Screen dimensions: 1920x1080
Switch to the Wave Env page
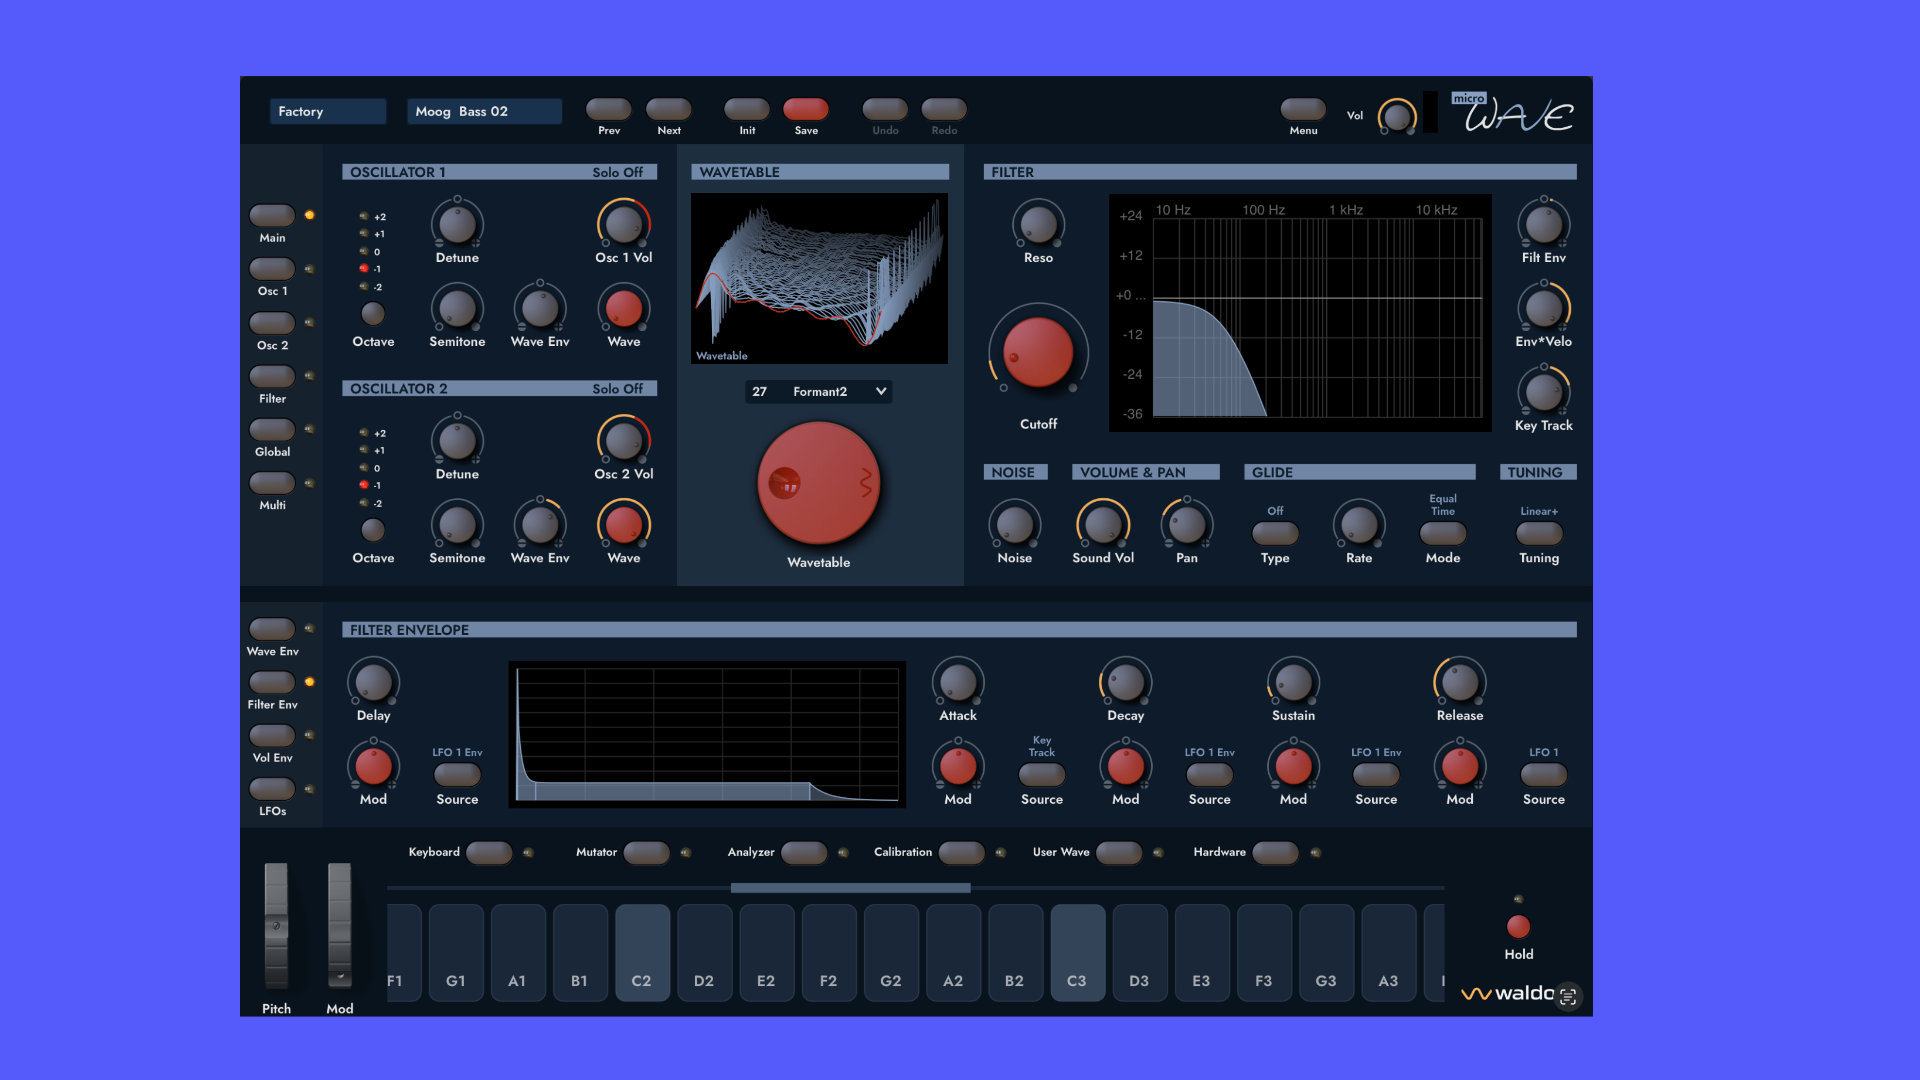(x=272, y=628)
